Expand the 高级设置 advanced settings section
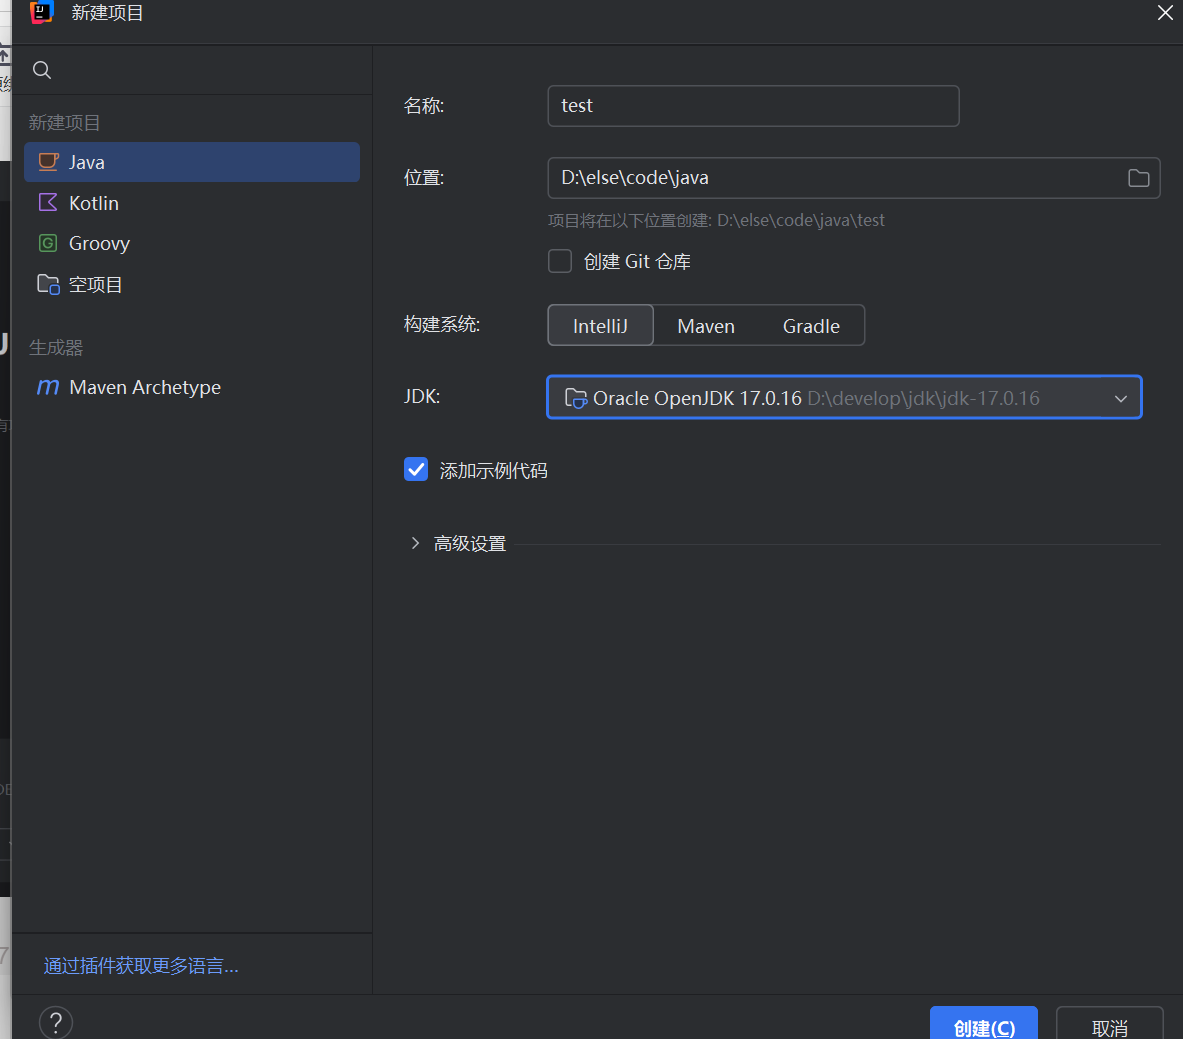 [415, 543]
